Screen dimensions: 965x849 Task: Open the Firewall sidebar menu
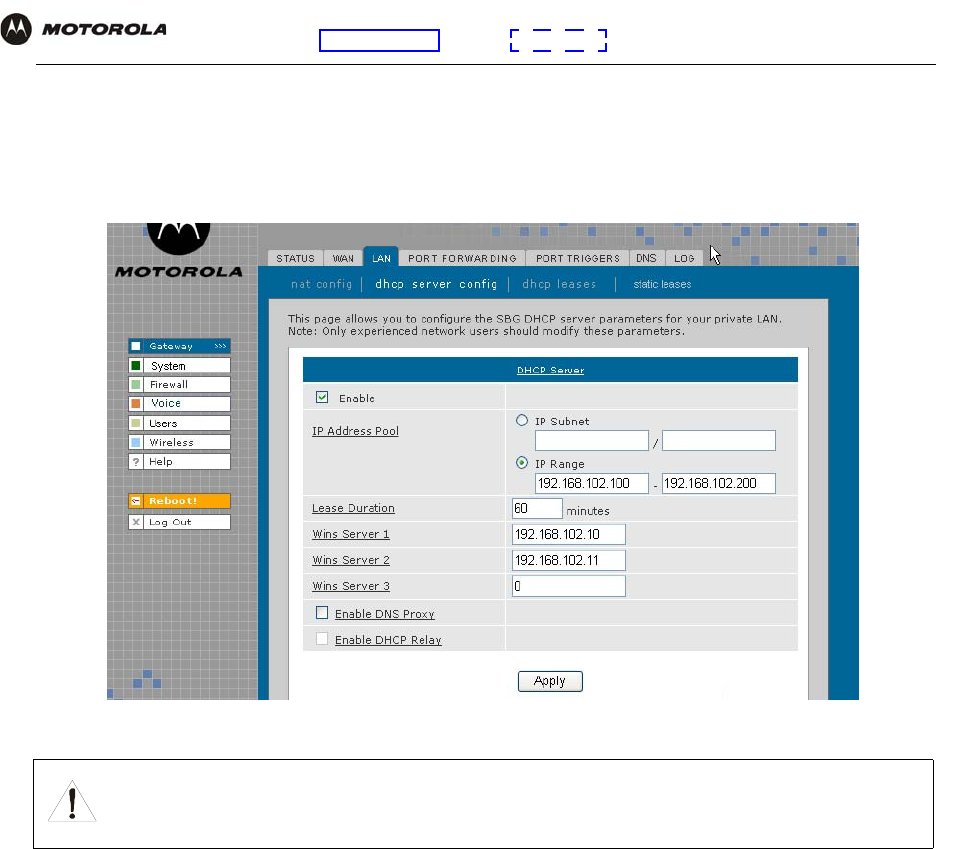[x=179, y=385]
